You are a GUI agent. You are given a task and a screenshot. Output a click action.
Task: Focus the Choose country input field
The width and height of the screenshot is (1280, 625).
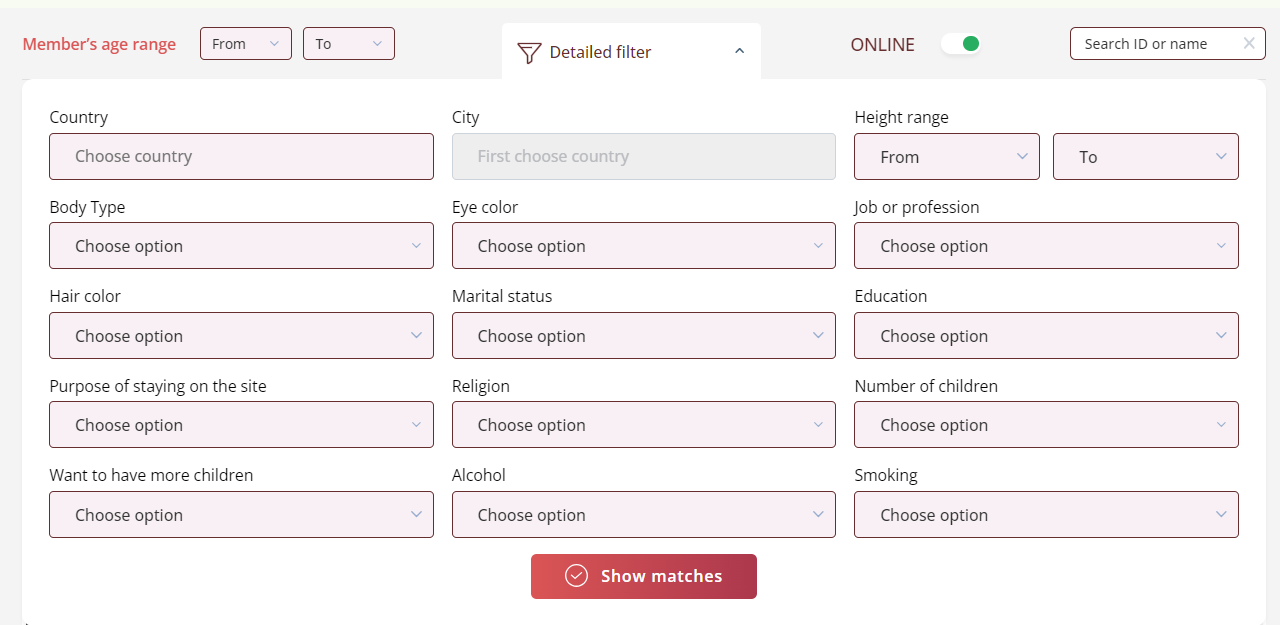pyautogui.click(x=241, y=157)
